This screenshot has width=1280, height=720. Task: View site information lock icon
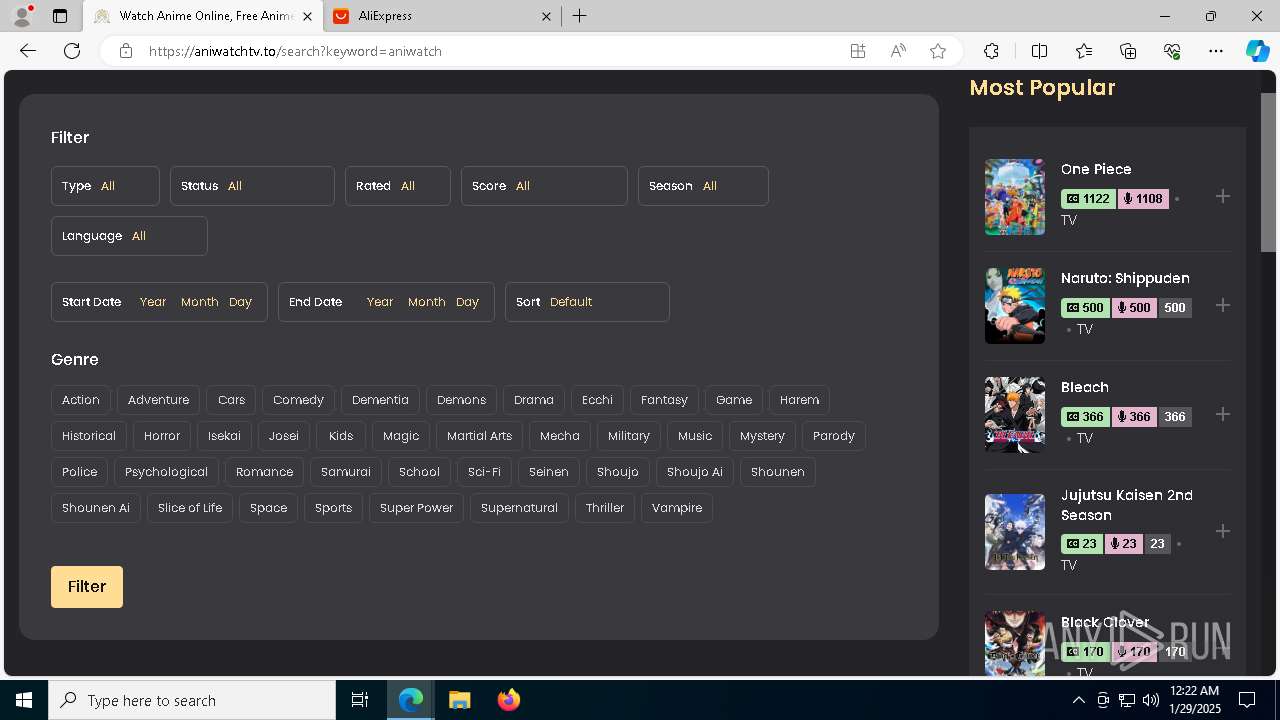[126, 51]
